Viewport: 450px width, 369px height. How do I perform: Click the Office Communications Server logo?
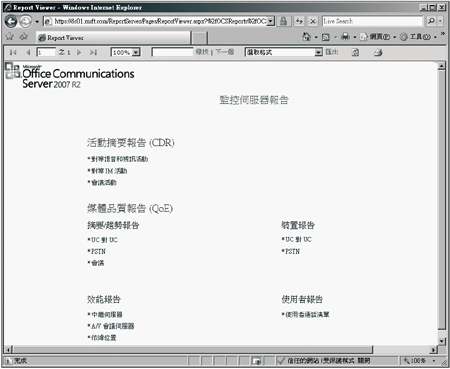pyautogui.click(x=70, y=76)
